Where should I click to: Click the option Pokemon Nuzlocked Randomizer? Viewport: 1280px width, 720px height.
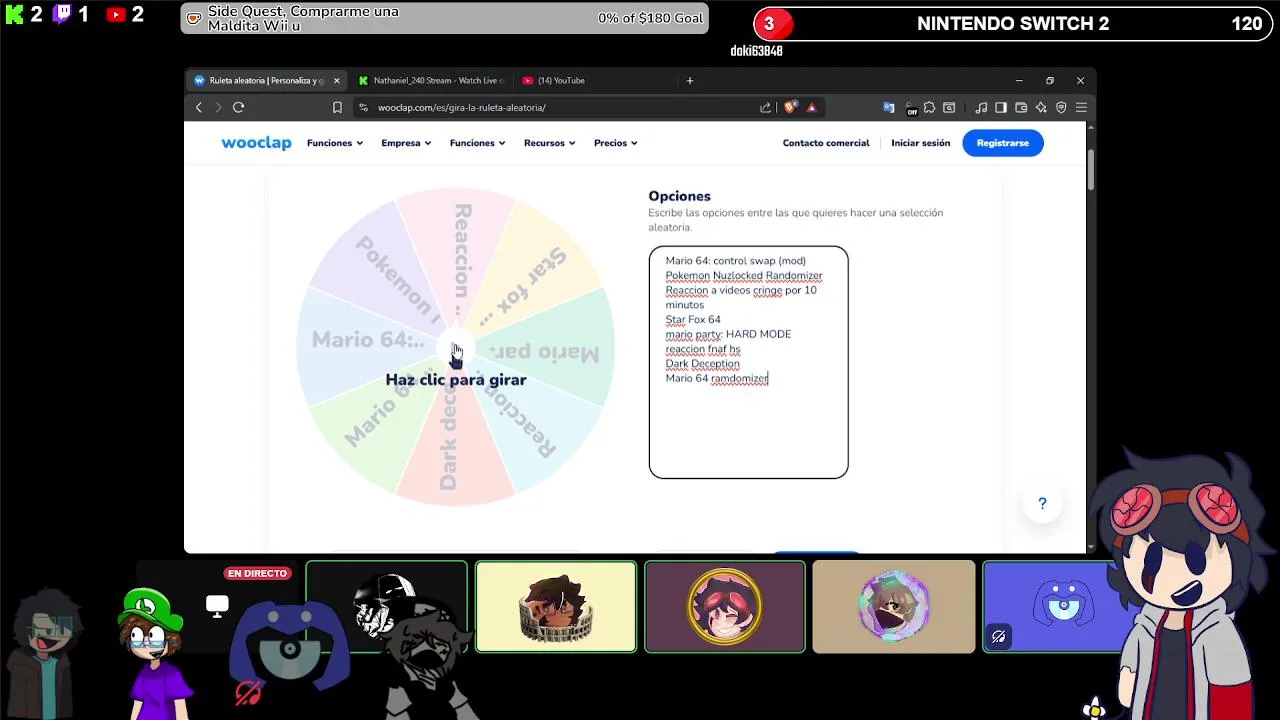[744, 276]
